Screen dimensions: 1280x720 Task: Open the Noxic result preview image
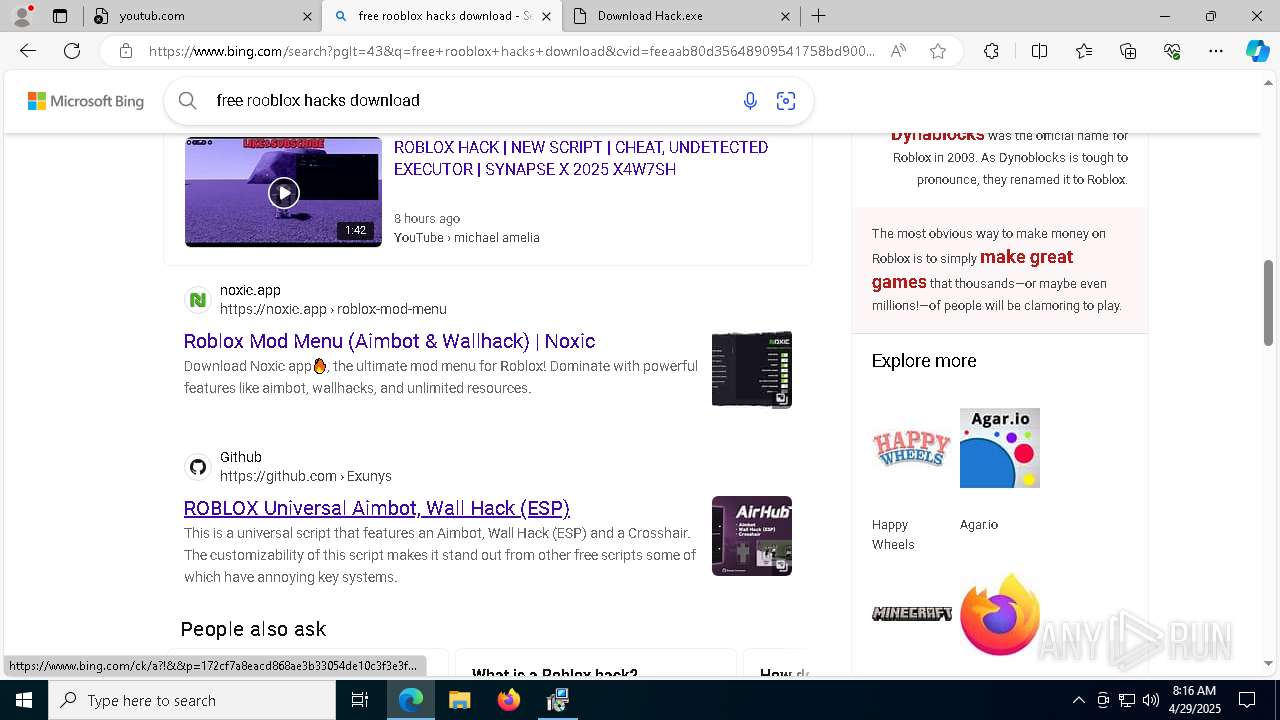pos(752,369)
